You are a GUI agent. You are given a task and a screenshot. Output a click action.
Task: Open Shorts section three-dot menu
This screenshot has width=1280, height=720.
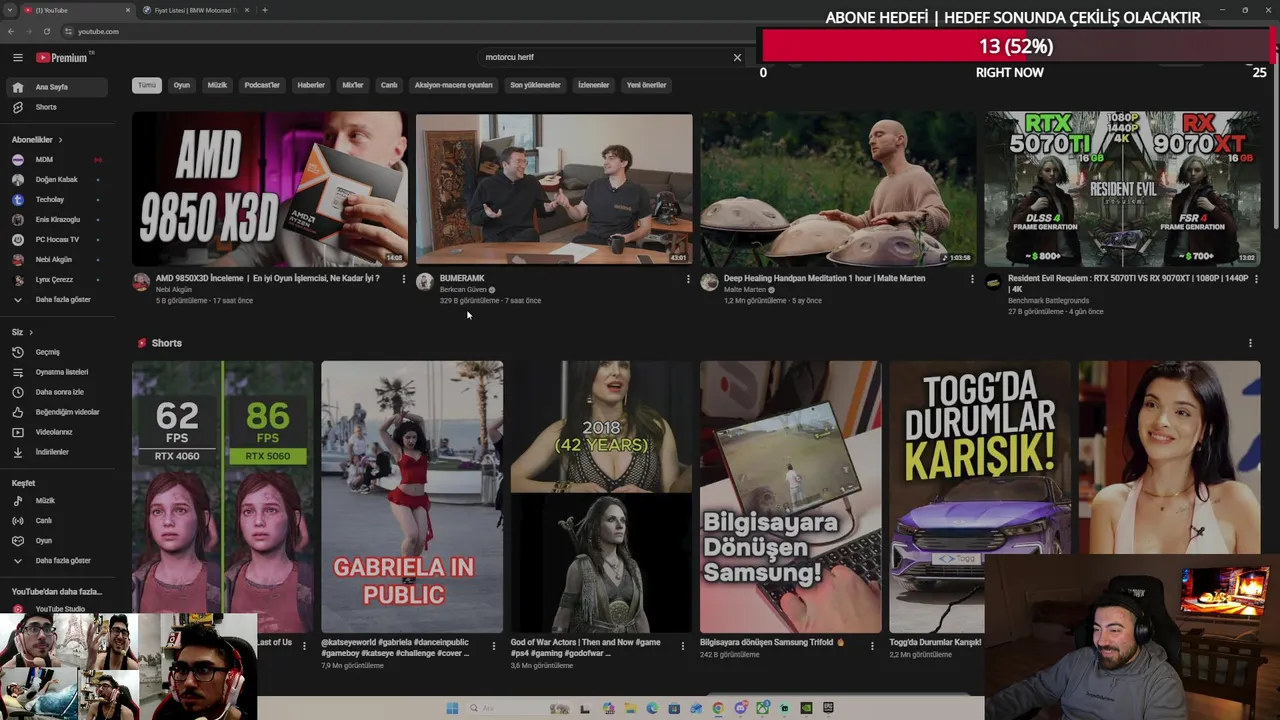pyautogui.click(x=1250, y=343)
